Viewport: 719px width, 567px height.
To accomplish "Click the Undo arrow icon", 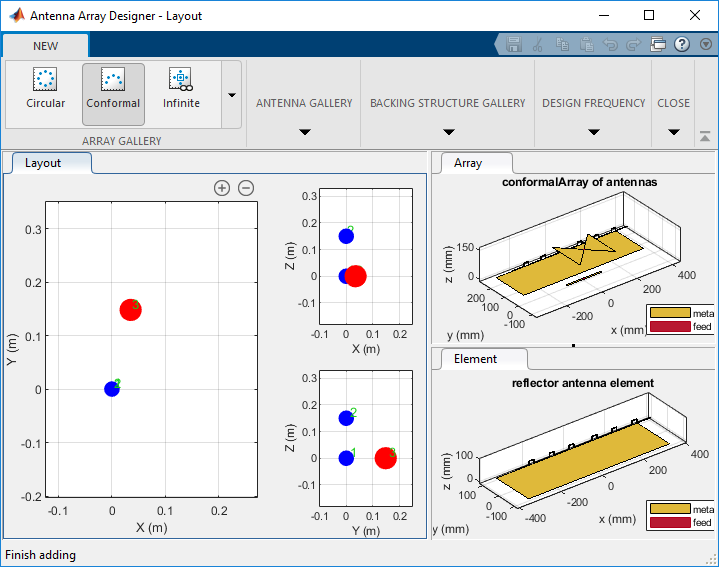I will click(610, 44).
